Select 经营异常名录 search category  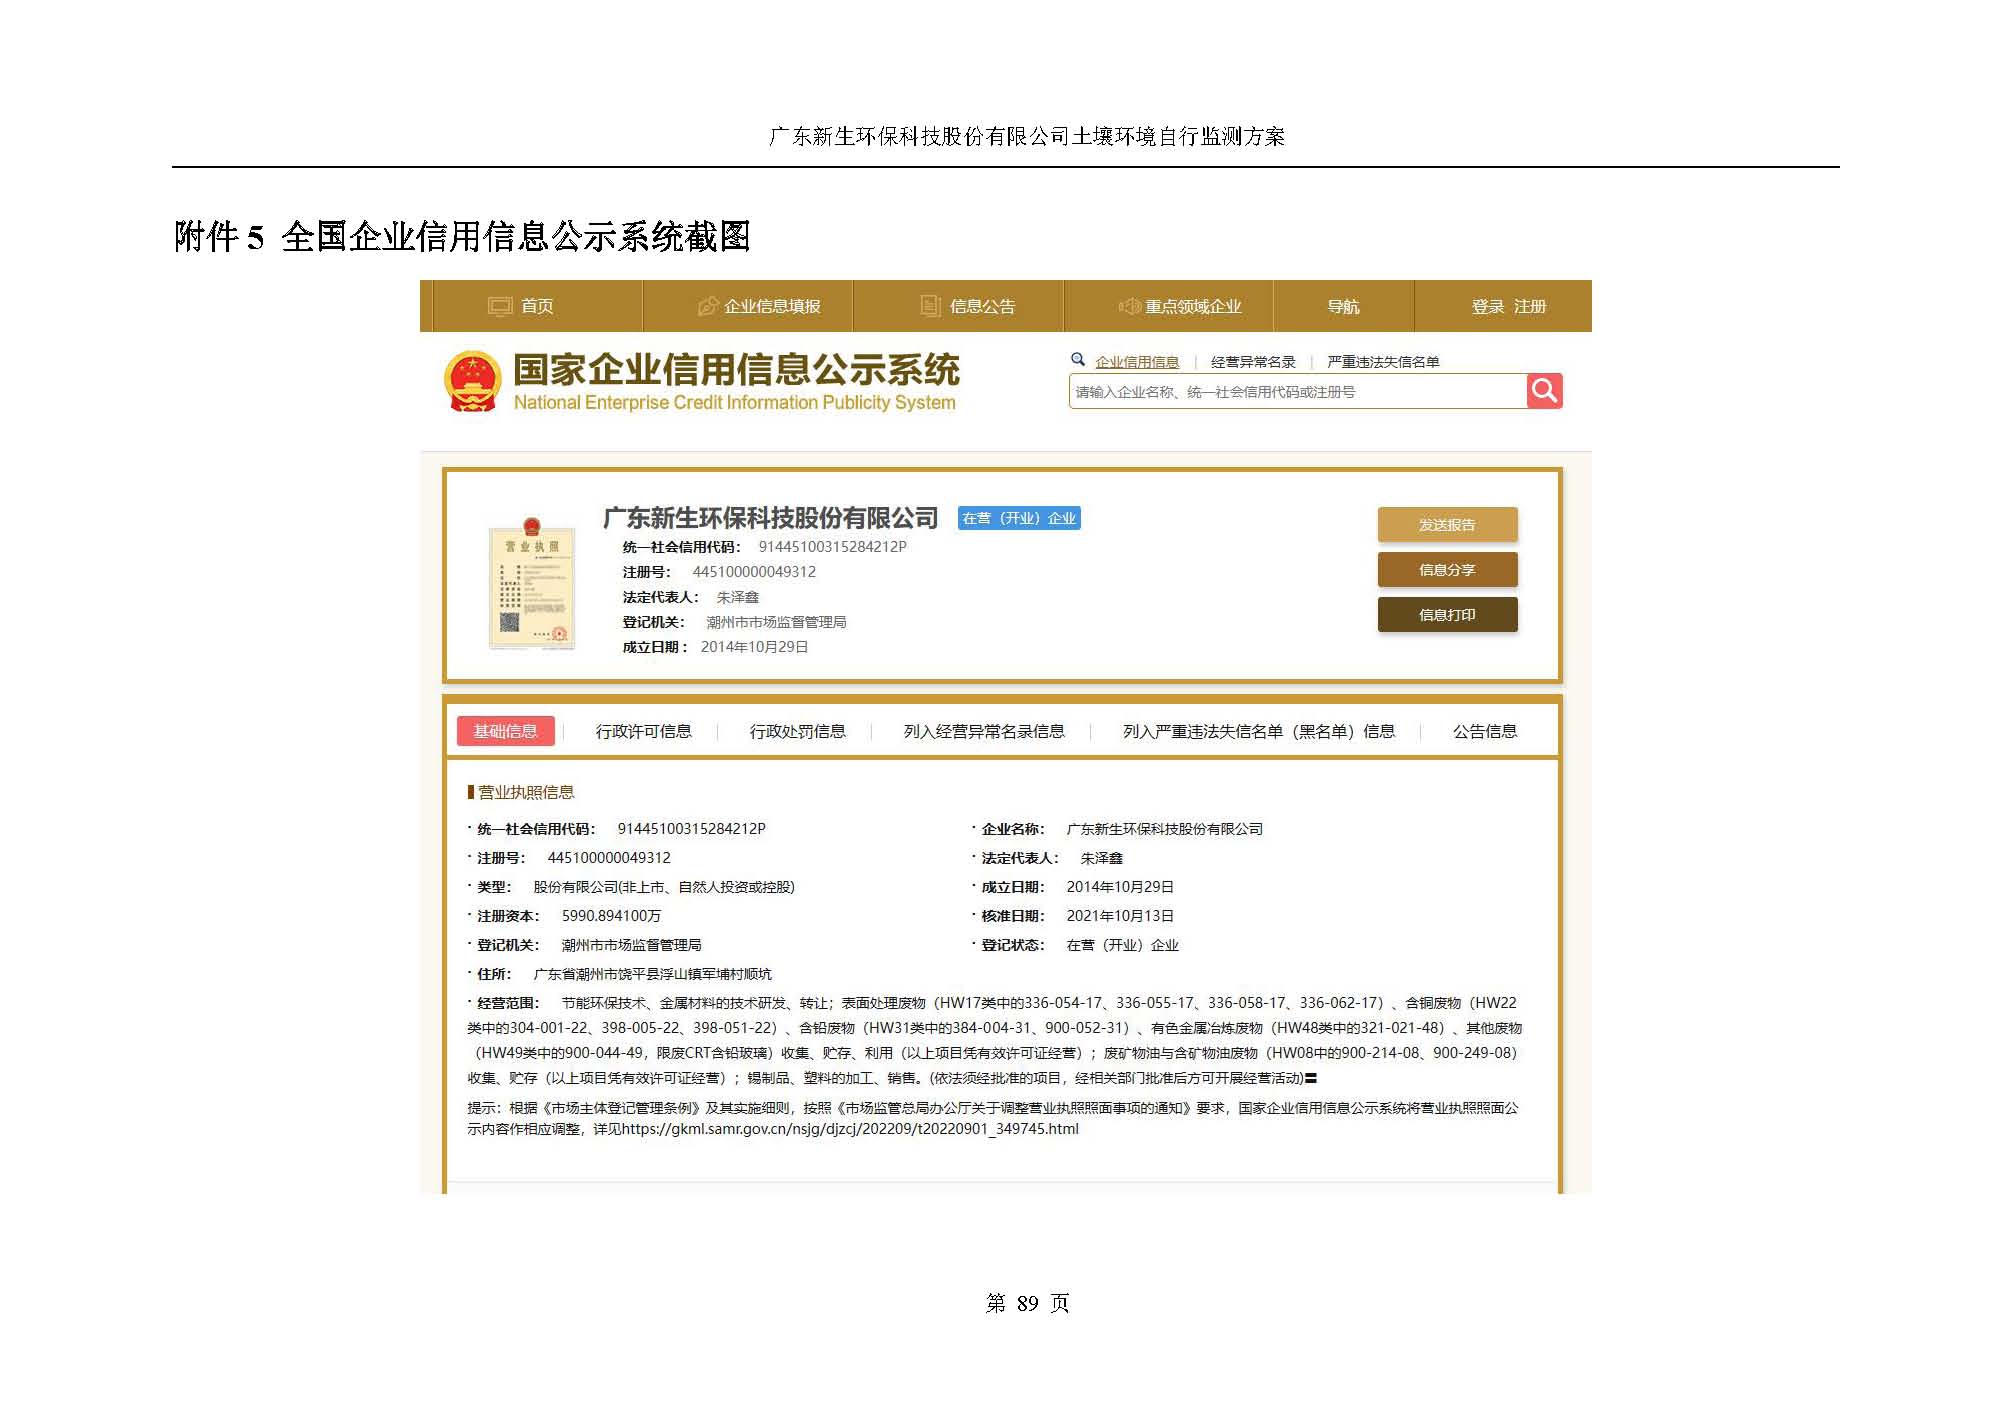pyautogui.click(x=1252, y=362)
